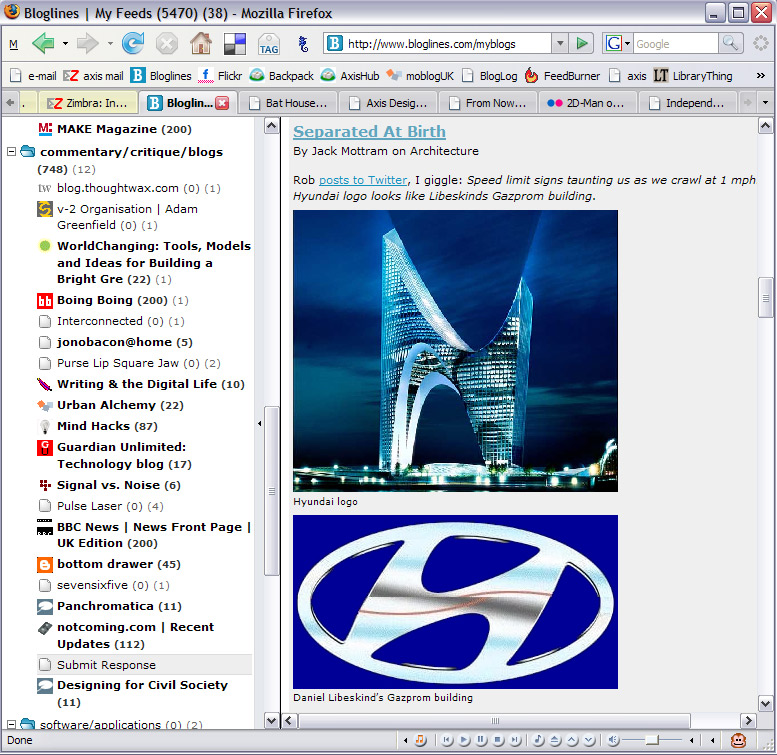Image resolution: width=777 pixels, height=755 pixels.
Task: Switch to the Independ... tab
Action: tap(688, 103)
